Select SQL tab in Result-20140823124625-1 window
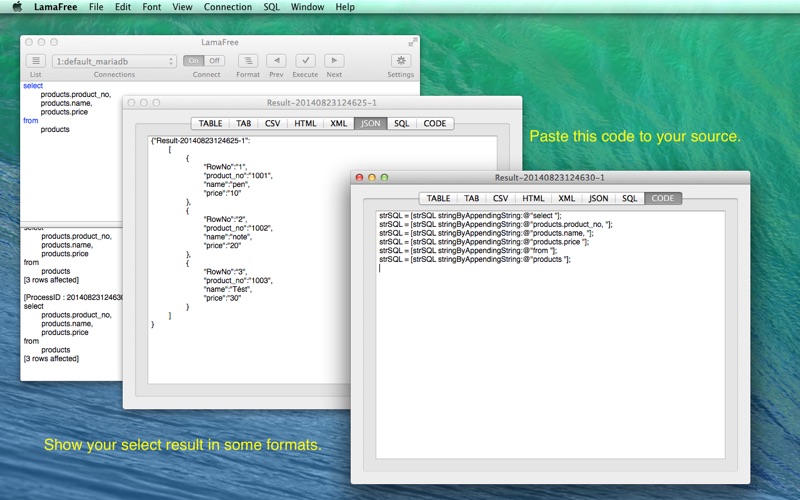This screenshot has height=500, width=800. pyautogui.click(x=402, y=123)
